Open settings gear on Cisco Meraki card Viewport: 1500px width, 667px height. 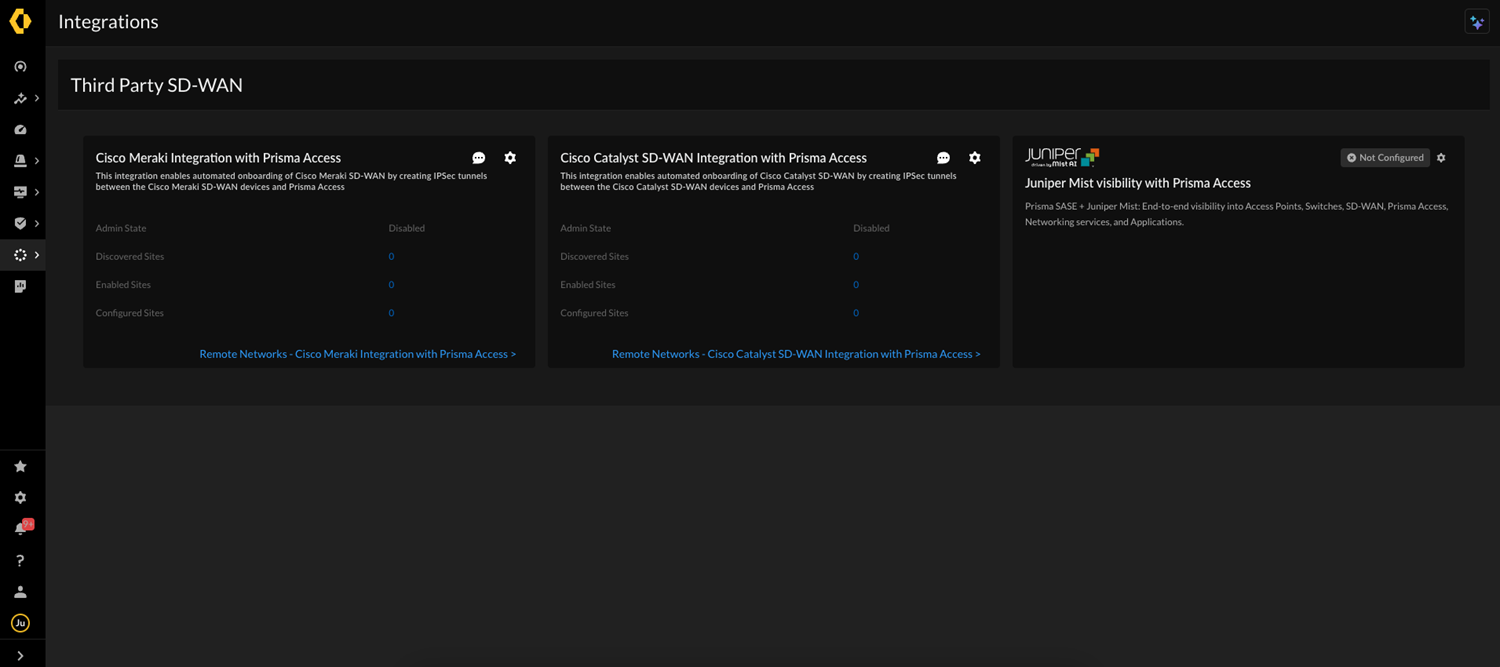point(510,158)
